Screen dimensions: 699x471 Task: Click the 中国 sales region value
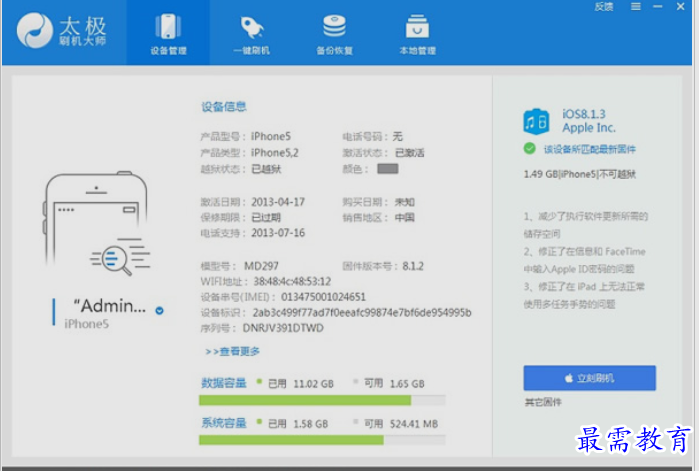tap(405, 217)
